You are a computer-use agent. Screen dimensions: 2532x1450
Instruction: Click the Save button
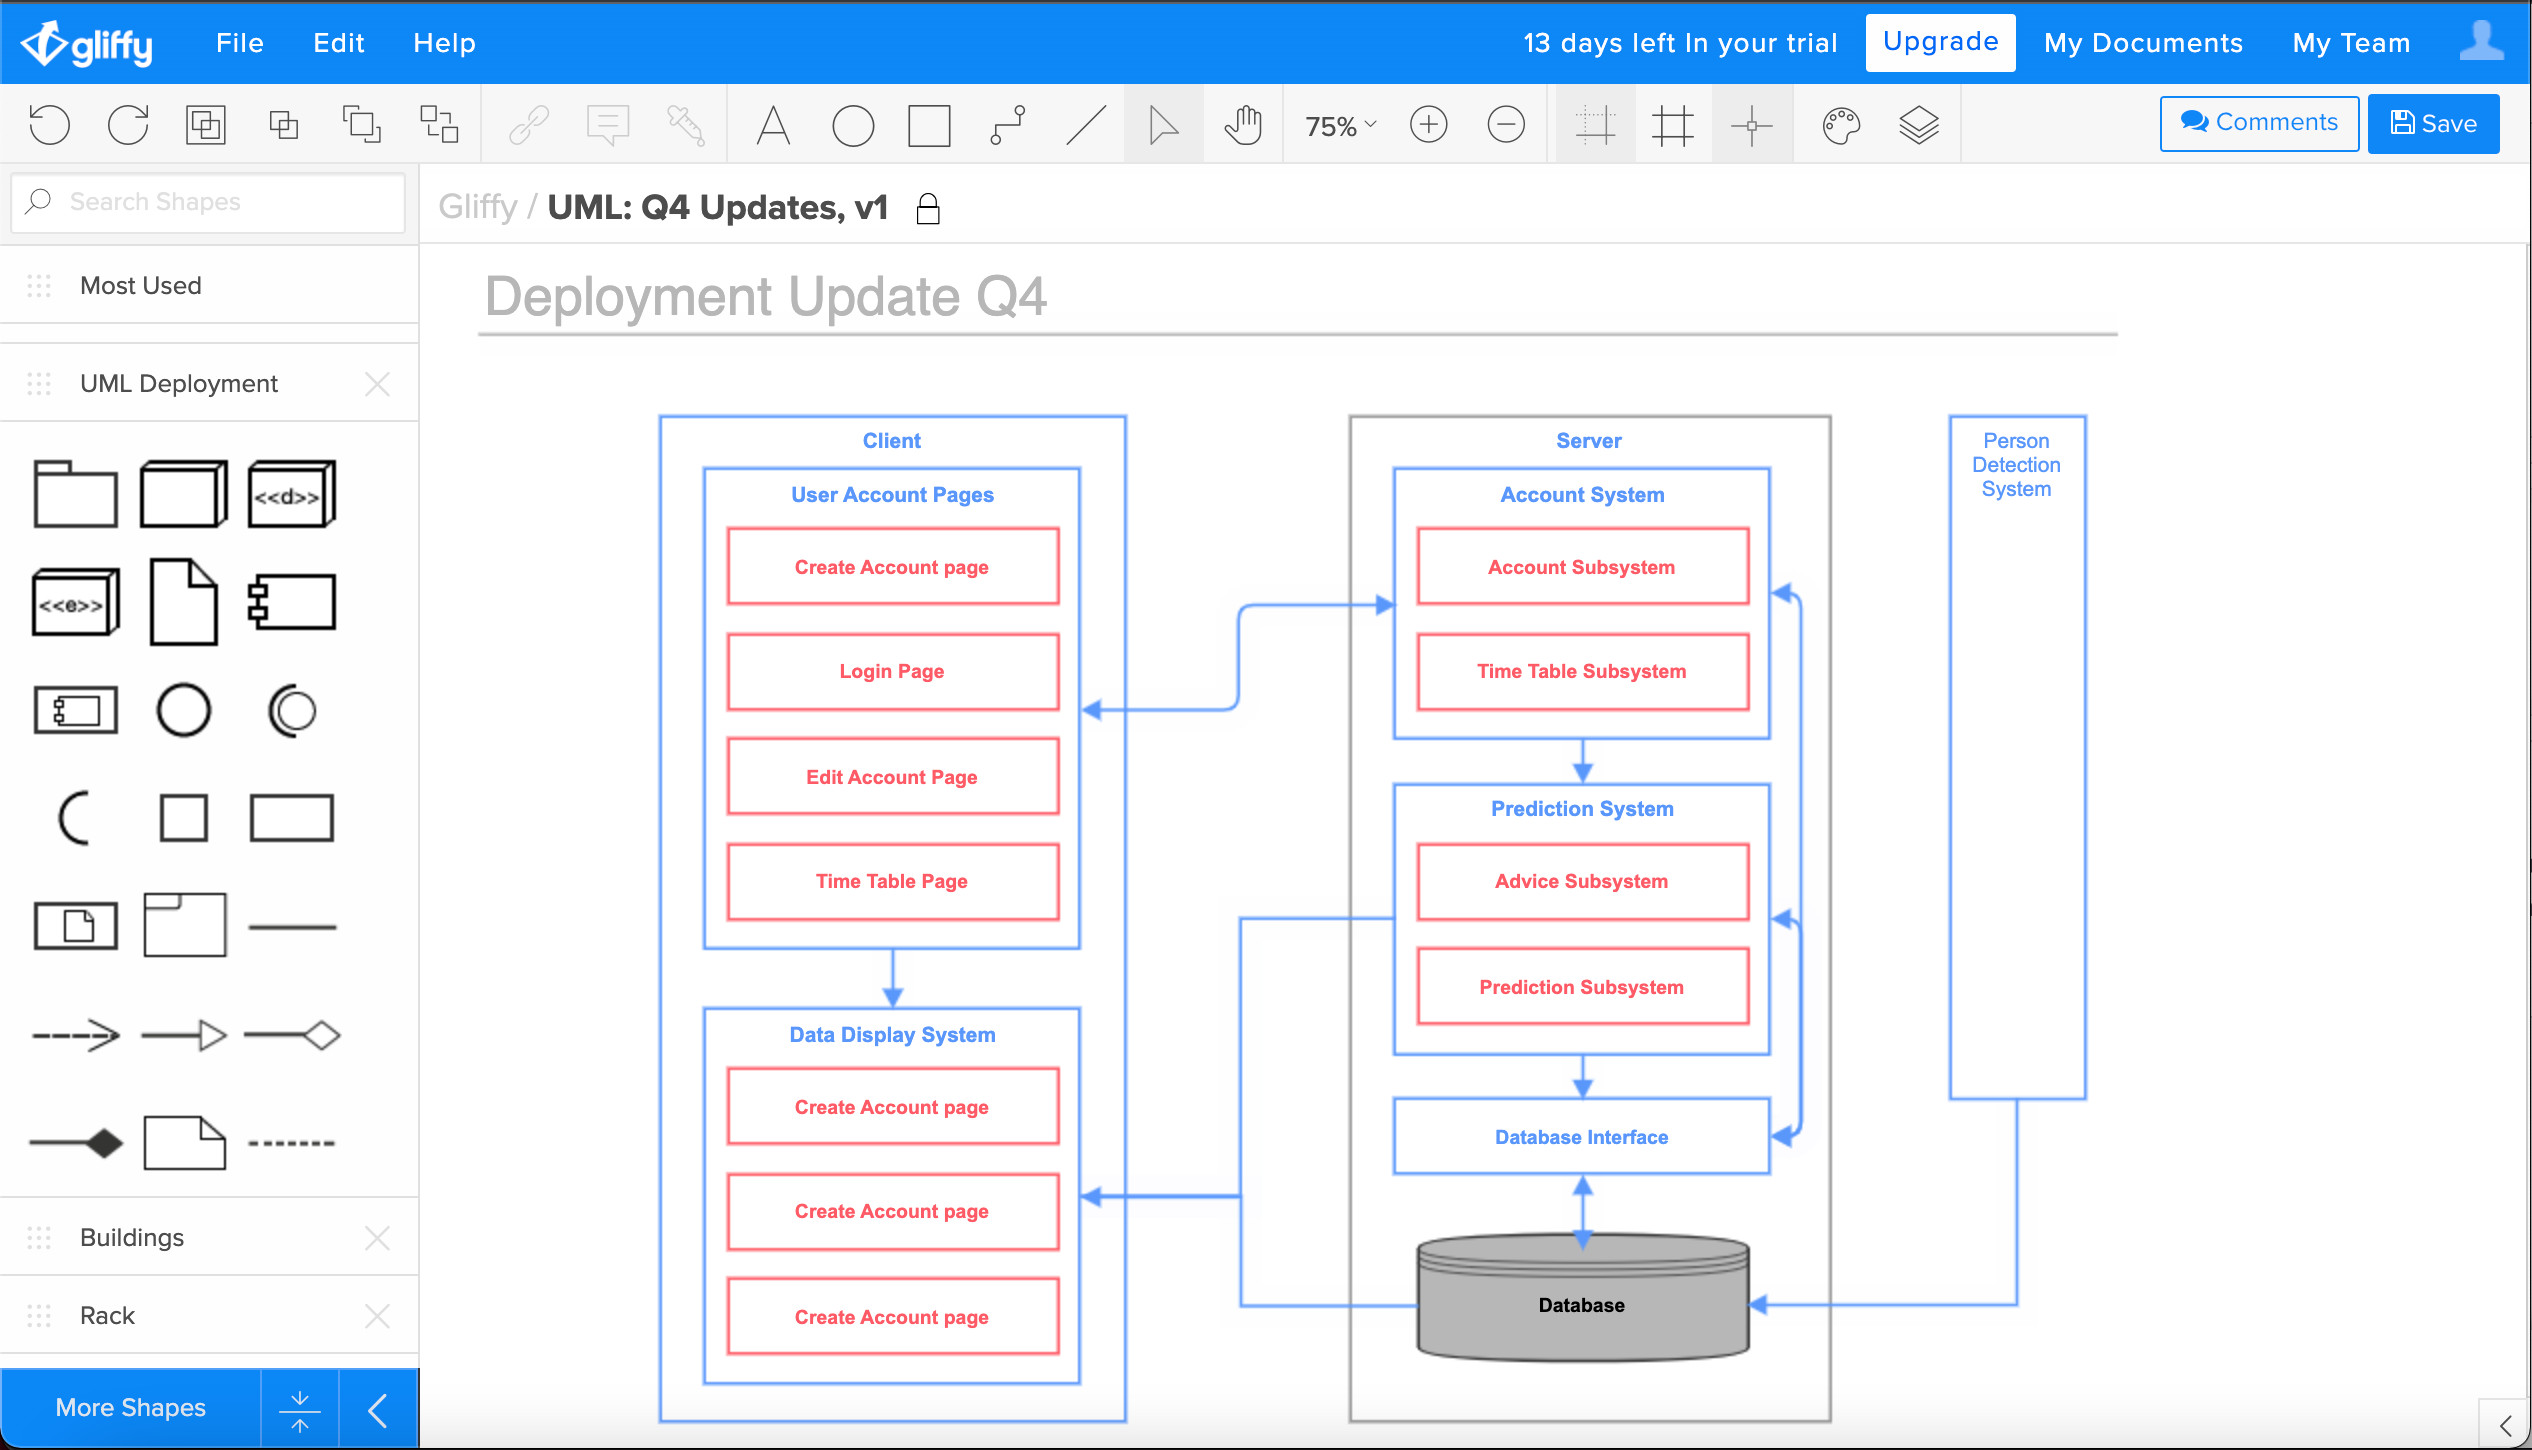pyautogui.click(x=2433, y=123)
